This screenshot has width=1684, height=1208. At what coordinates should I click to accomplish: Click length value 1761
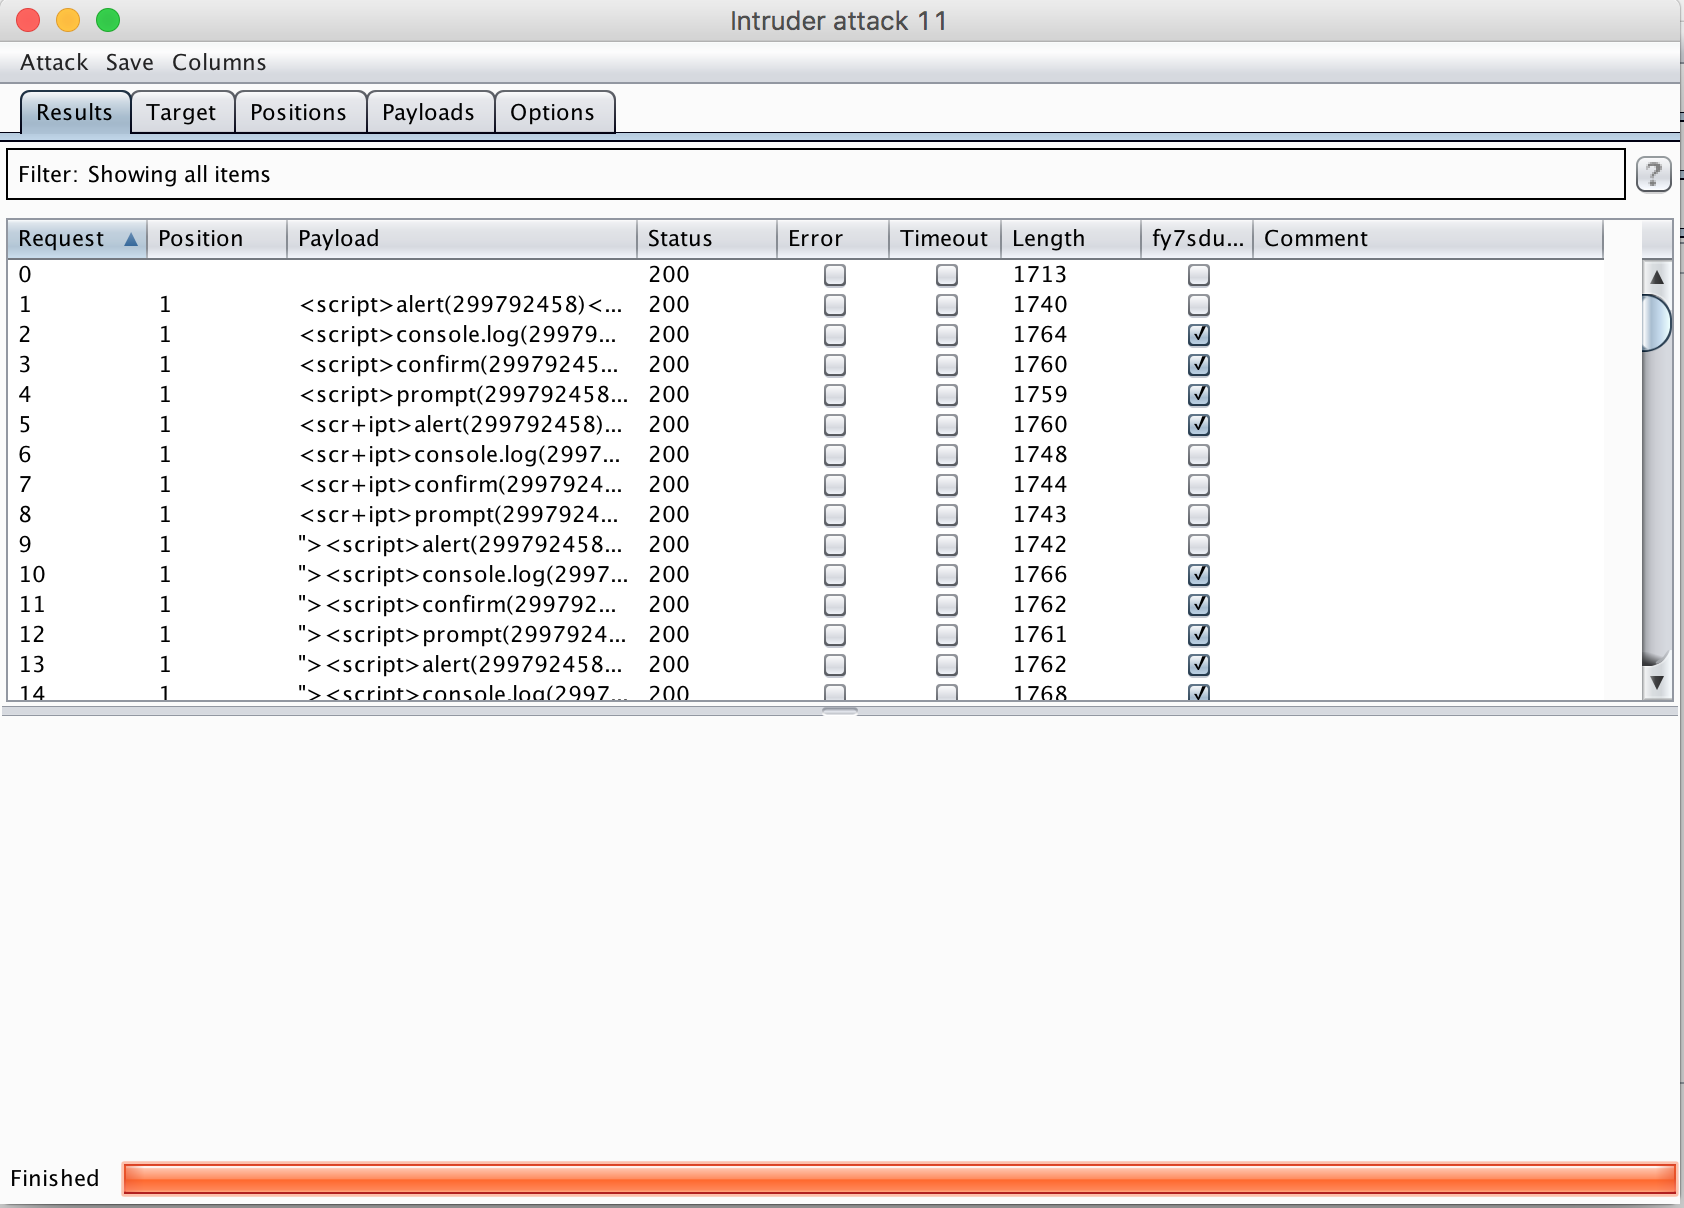coord(1040,635)
